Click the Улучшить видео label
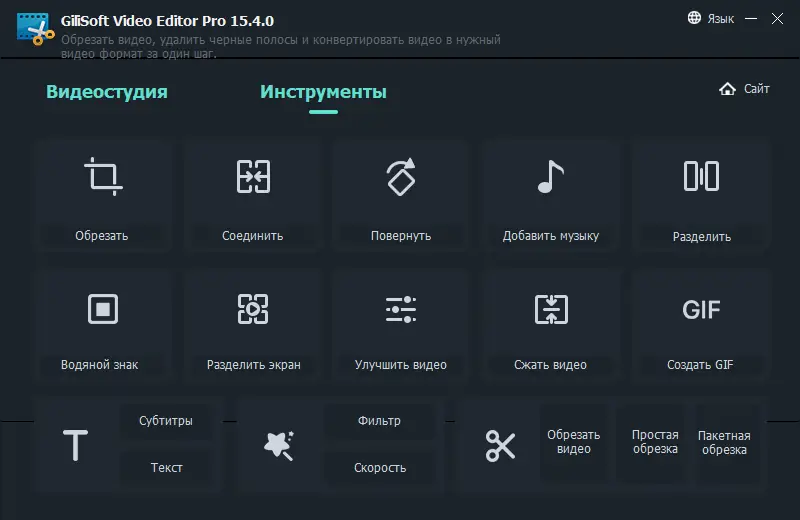Screen dimensions: 800x520 (x=401, y=365)
